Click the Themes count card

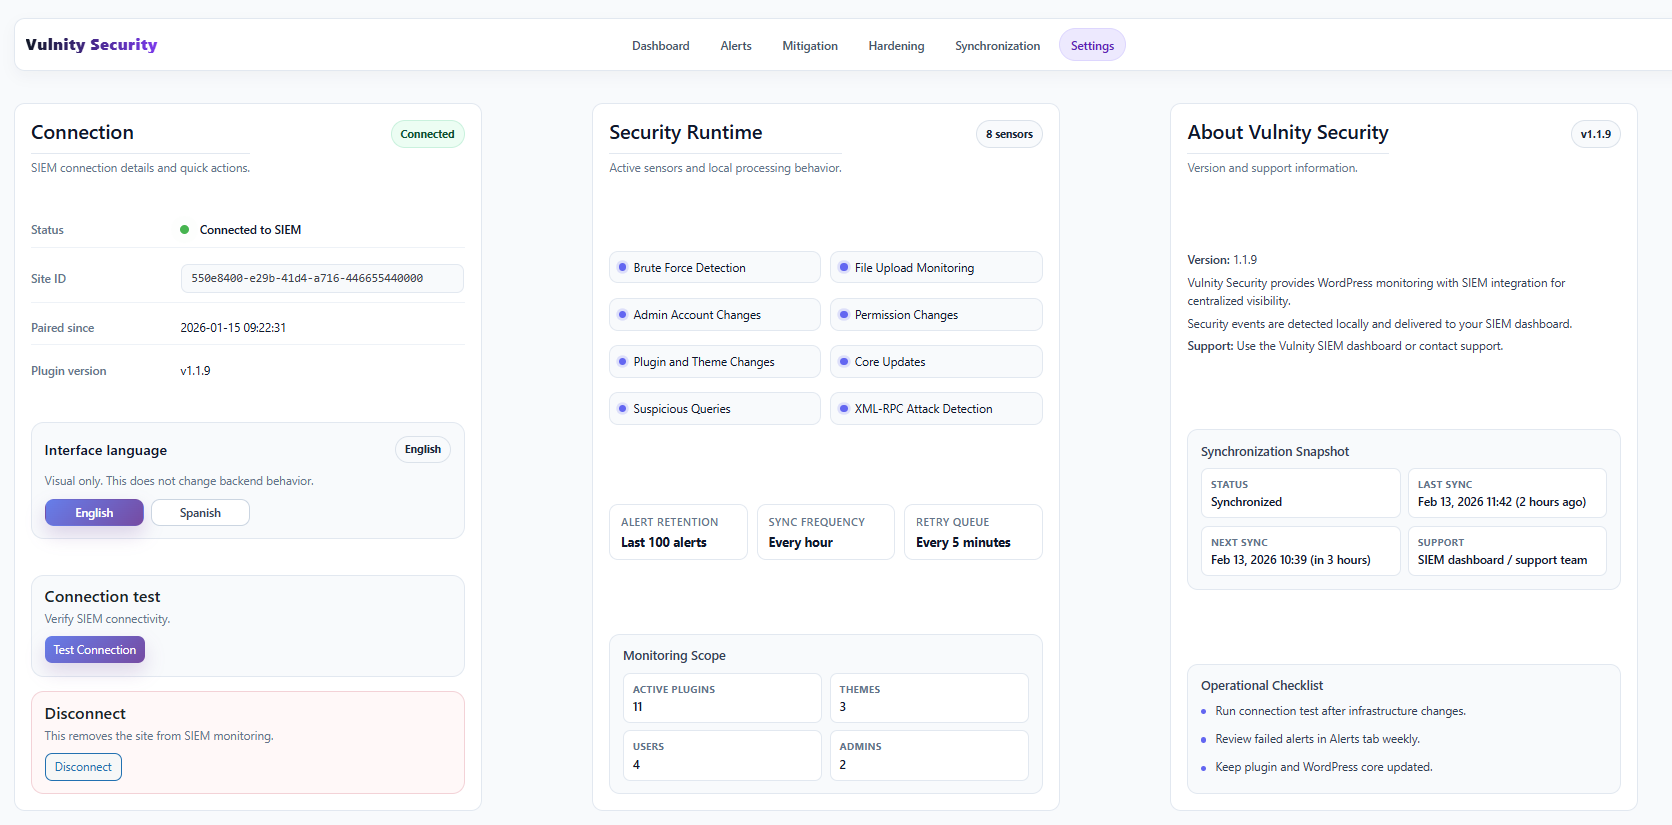(x=929, y=698)
